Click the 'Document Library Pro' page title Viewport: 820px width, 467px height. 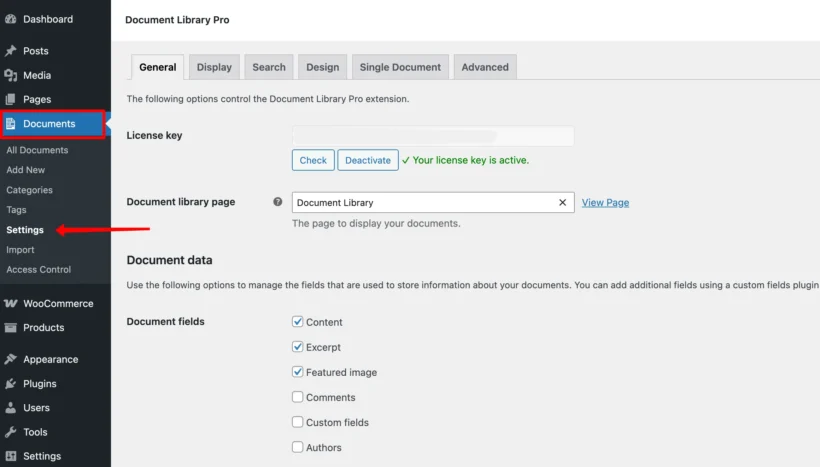177,20
